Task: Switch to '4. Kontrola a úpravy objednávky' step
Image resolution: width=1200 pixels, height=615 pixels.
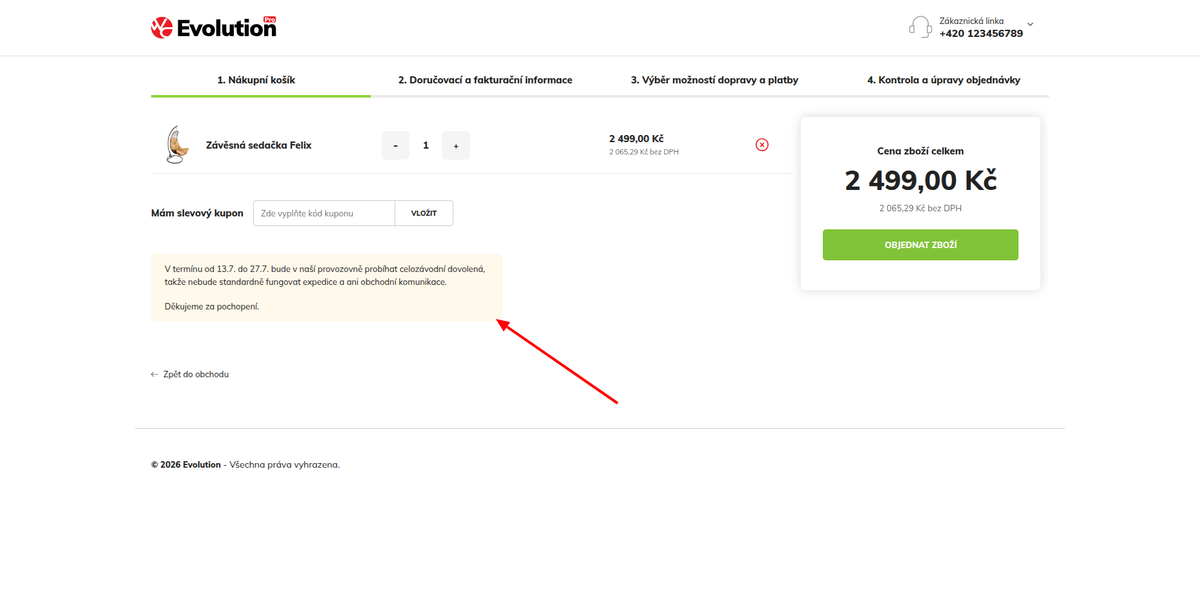Action: pyautogui.click(x=944, y=80)
